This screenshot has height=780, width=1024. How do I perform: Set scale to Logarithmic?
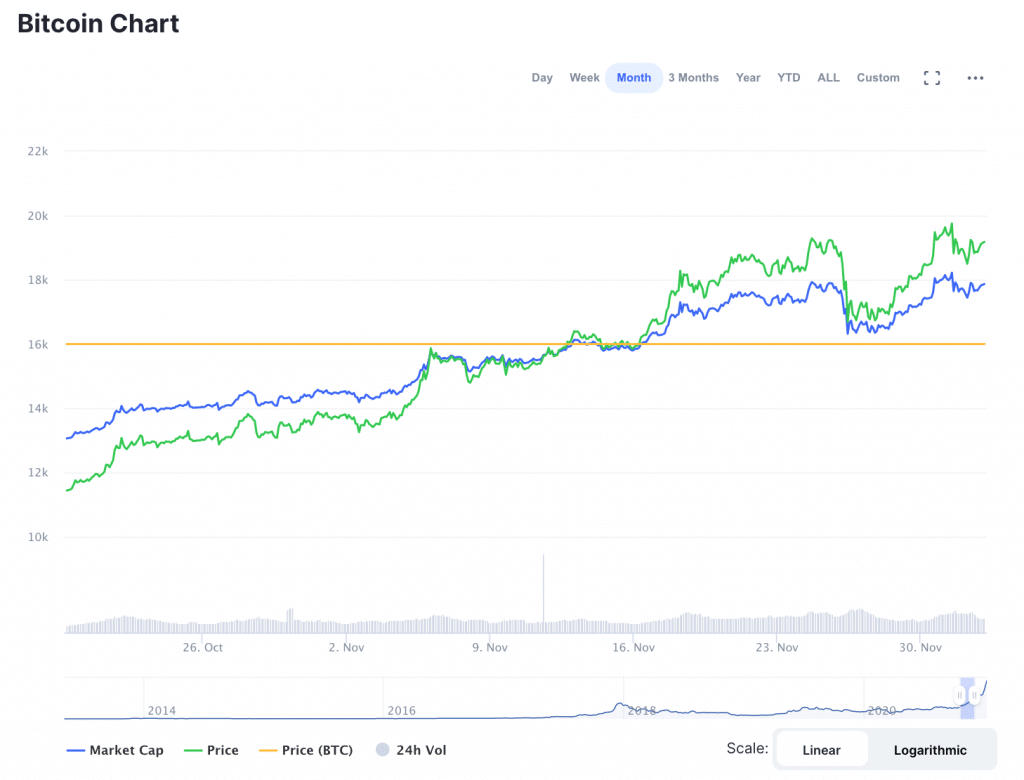pos(930,750)
